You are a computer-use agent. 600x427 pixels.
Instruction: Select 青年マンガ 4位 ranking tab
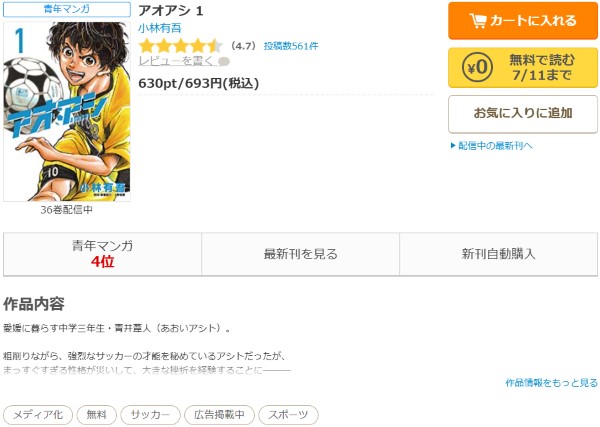(x=103, y=254)
